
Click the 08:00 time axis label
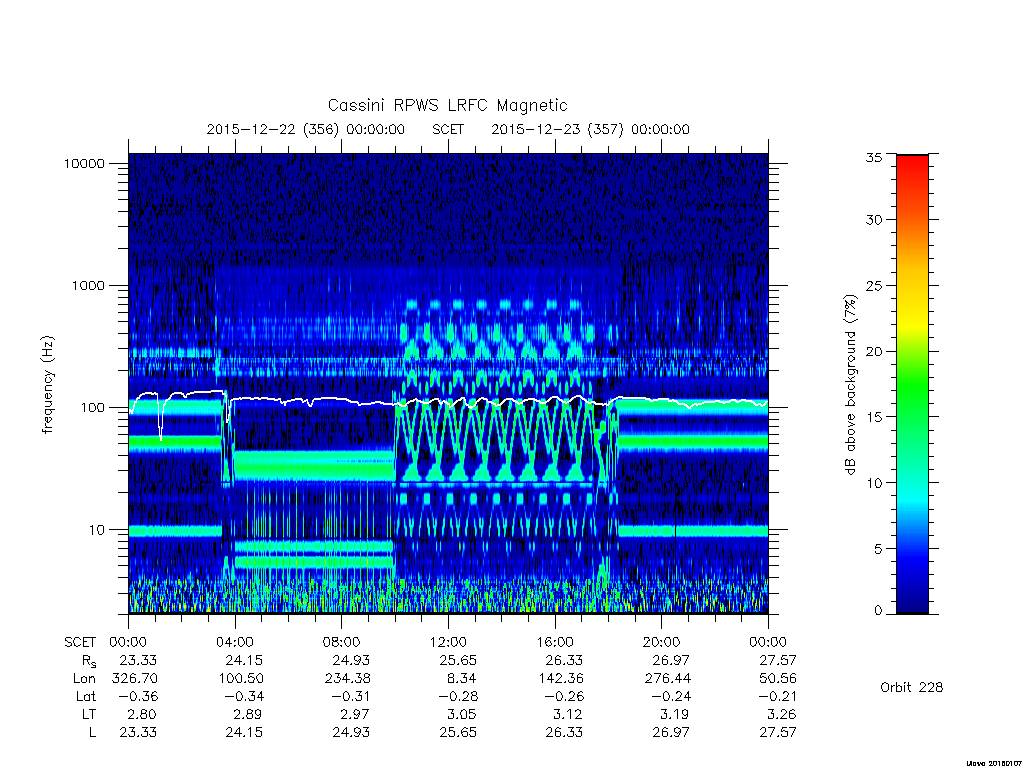tap(342, 643)
